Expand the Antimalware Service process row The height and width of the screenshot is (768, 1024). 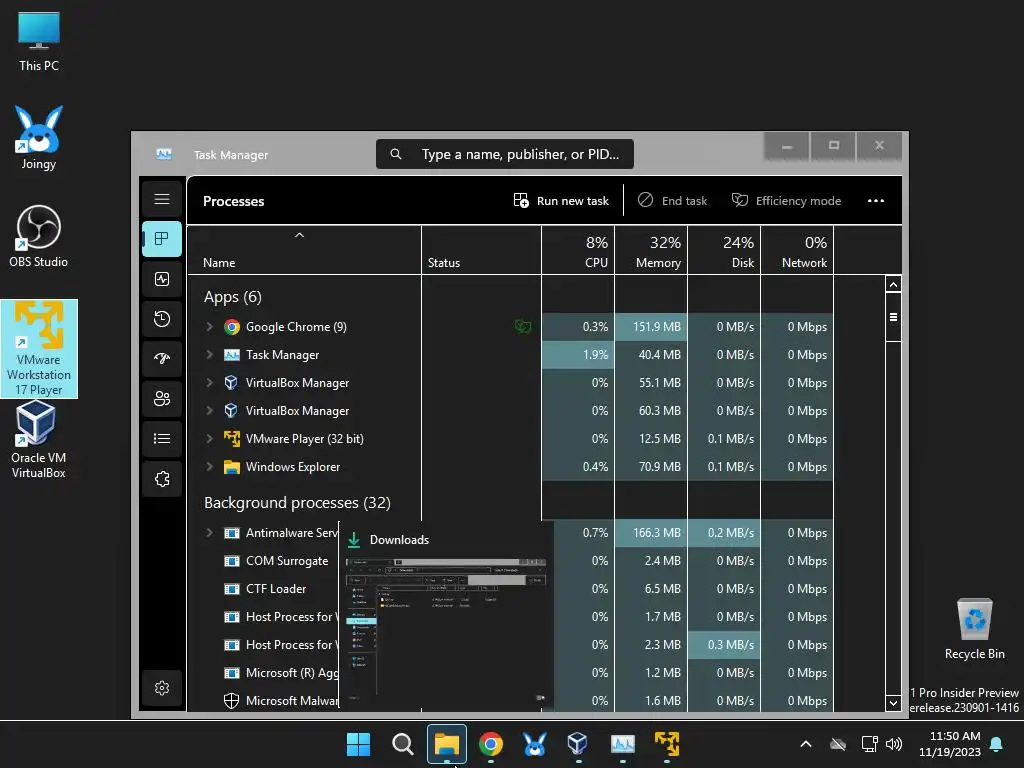210,533
